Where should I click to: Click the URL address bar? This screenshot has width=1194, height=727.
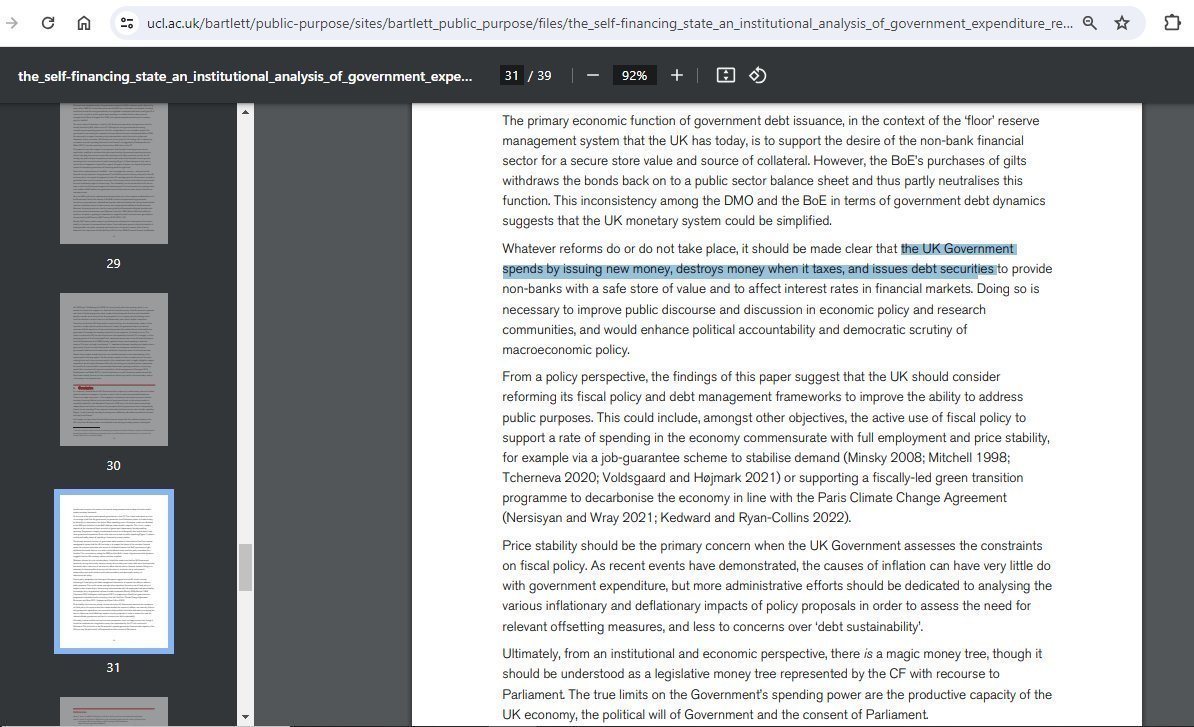(609, 23)
